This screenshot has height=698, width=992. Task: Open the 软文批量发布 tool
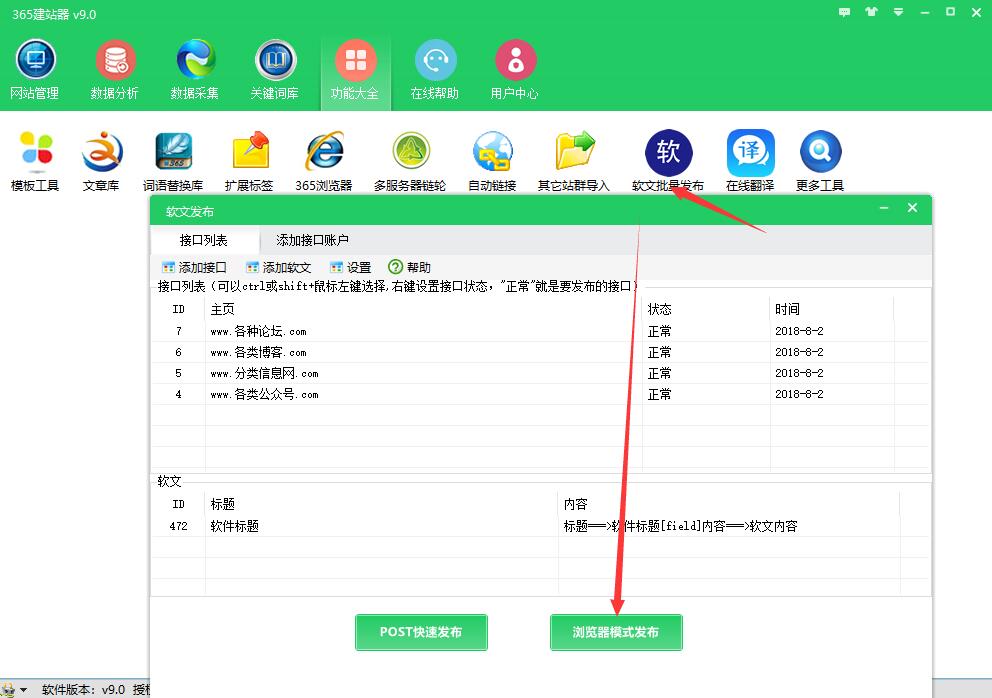(x=668, y=161)
